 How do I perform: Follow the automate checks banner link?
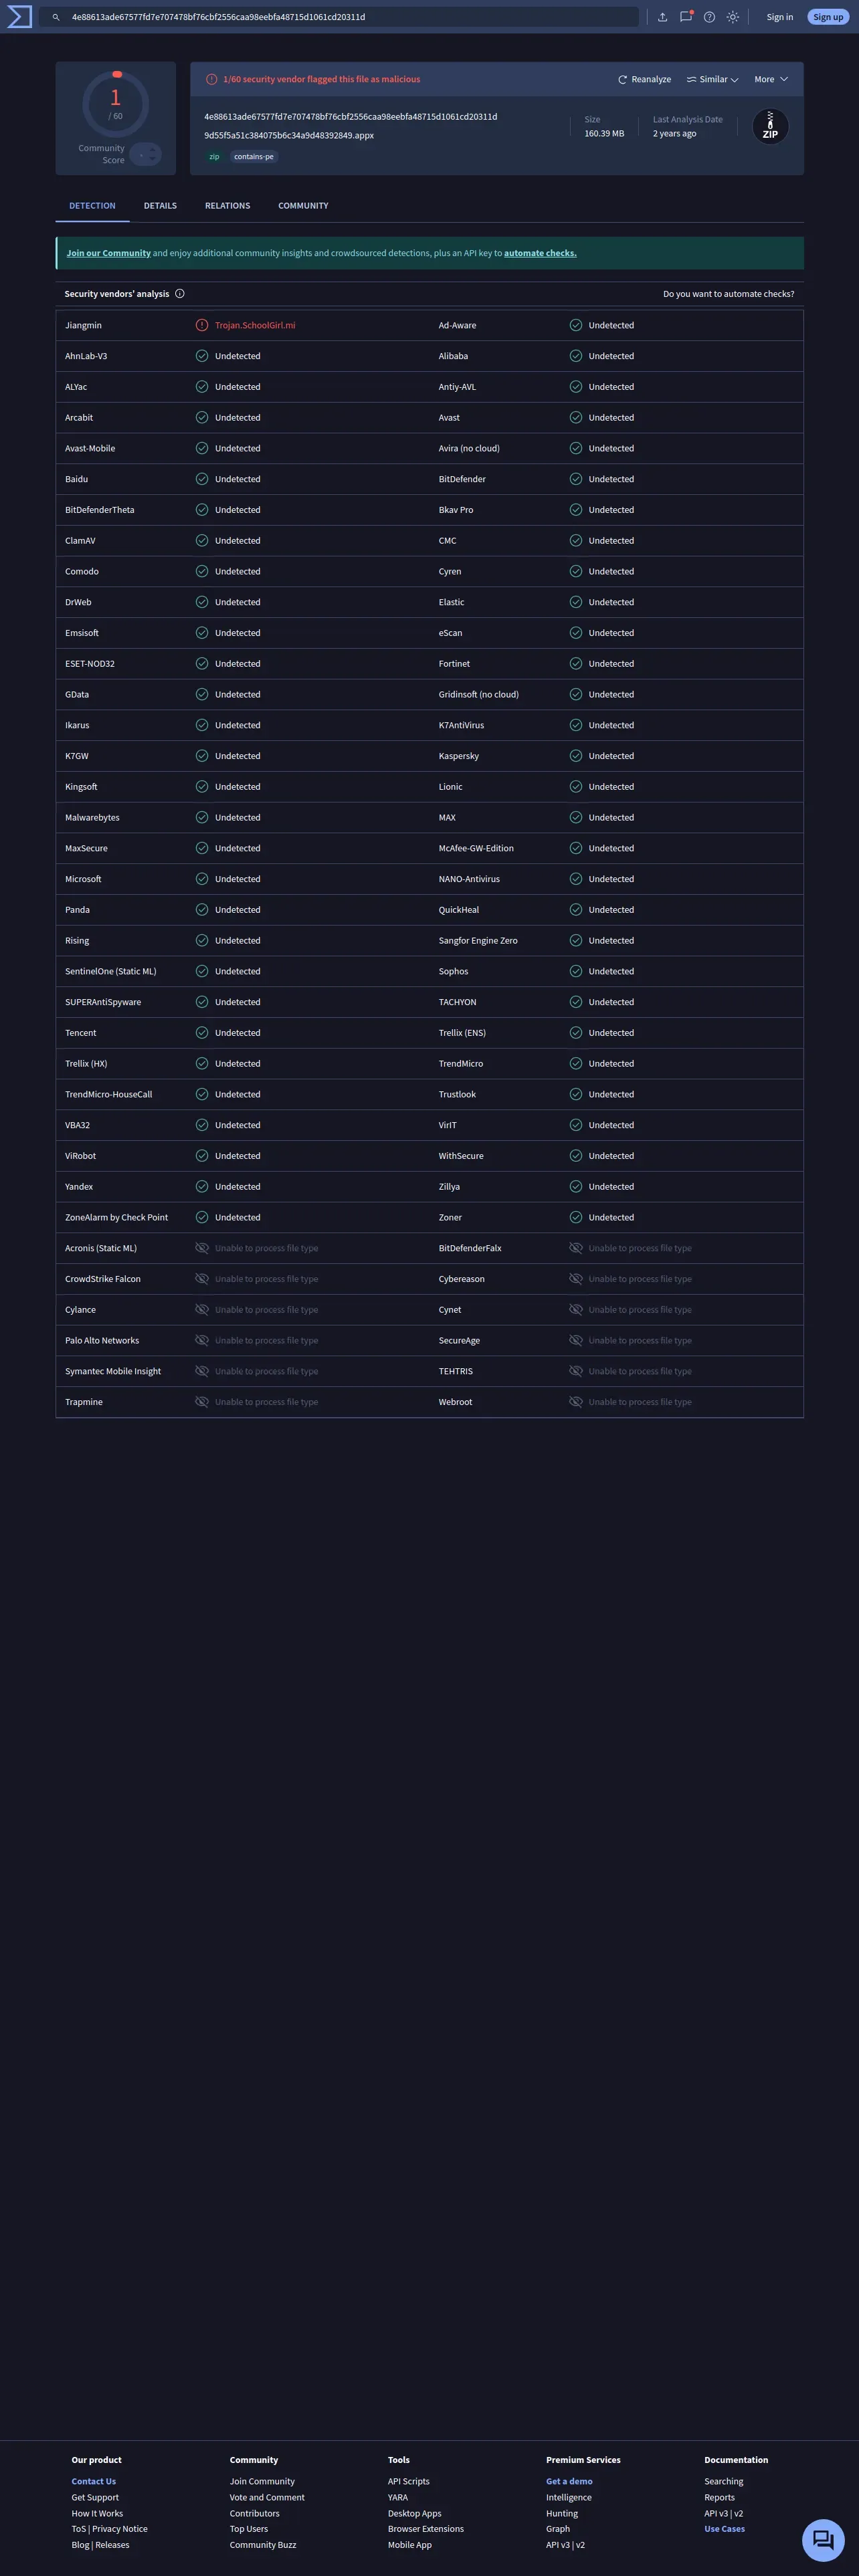pyautogui.click(x=540, y=253)
